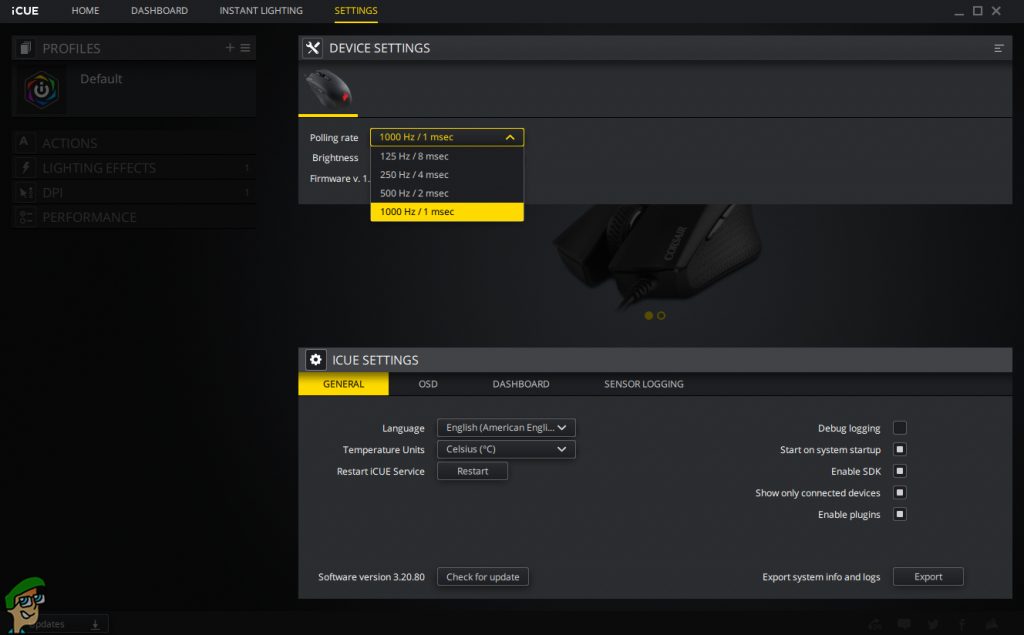Open the Device Settings panel menu icon
Viewport: 1024px width, 635px height.
pyautogui.click(x=998, y=48)
